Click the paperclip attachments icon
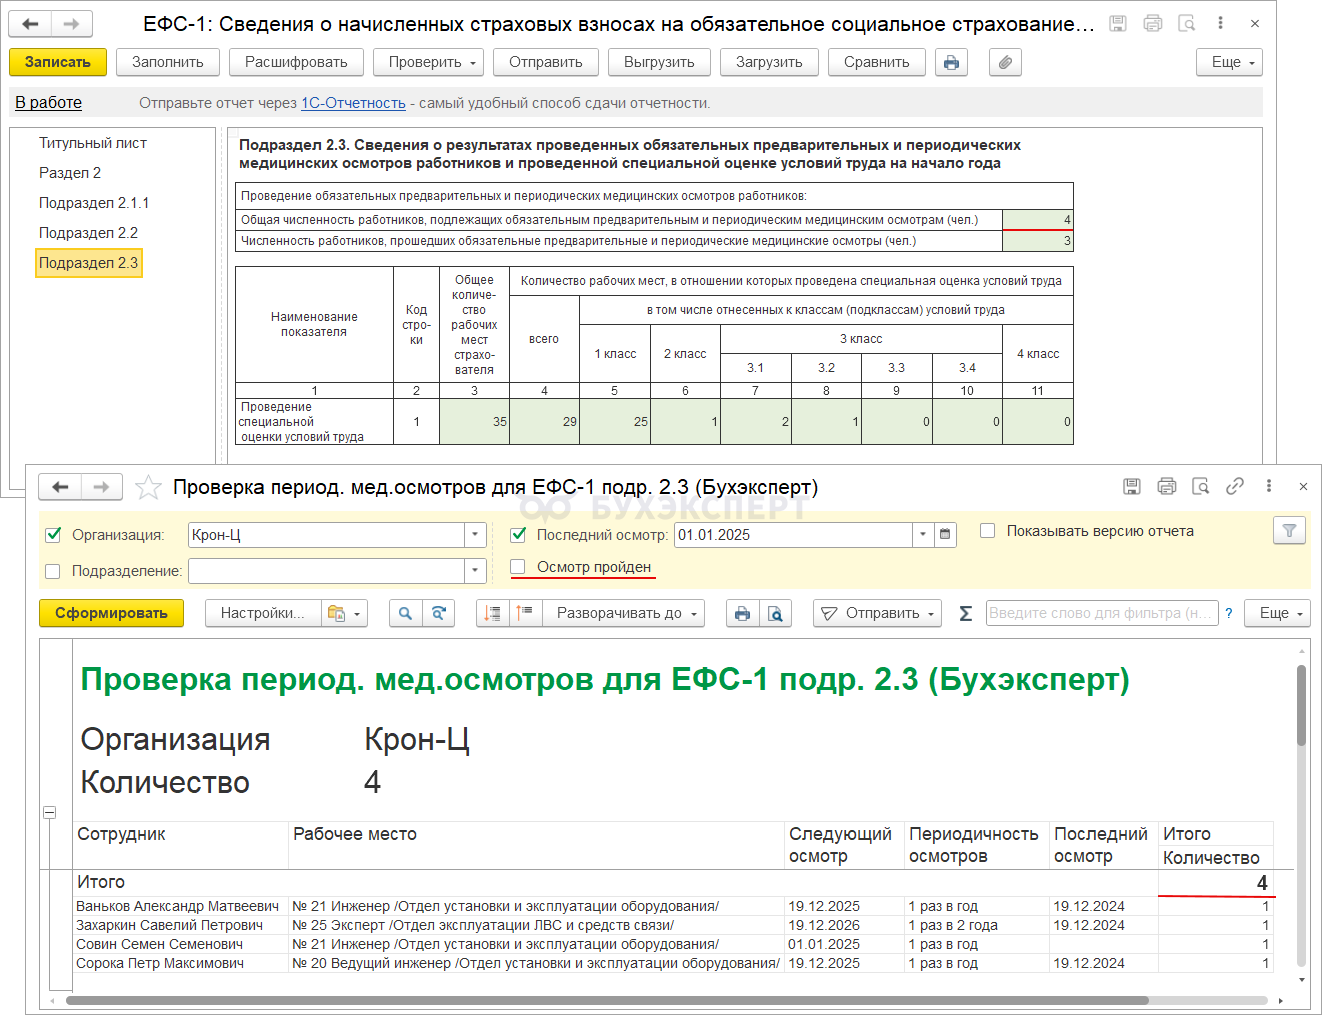 tap(1005, 63)
